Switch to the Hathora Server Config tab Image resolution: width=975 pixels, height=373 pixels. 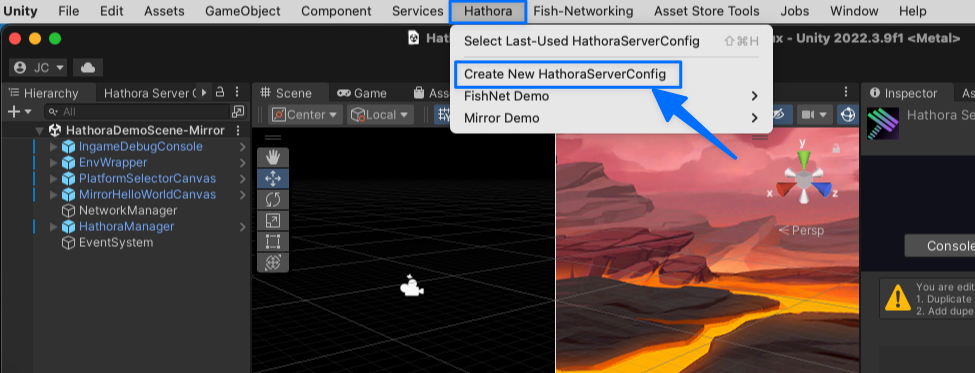149,93
